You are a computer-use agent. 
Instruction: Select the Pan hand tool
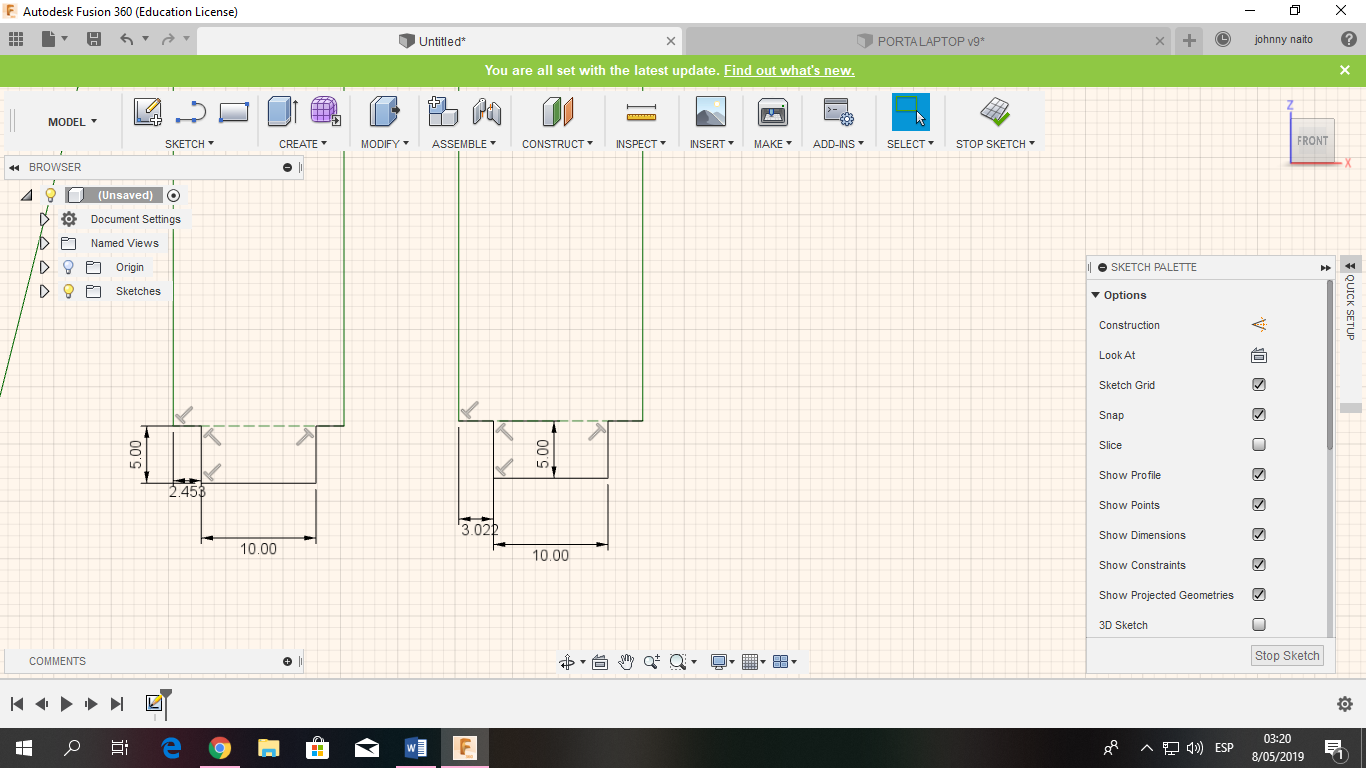pyautogui.click(x=626, y=662)
